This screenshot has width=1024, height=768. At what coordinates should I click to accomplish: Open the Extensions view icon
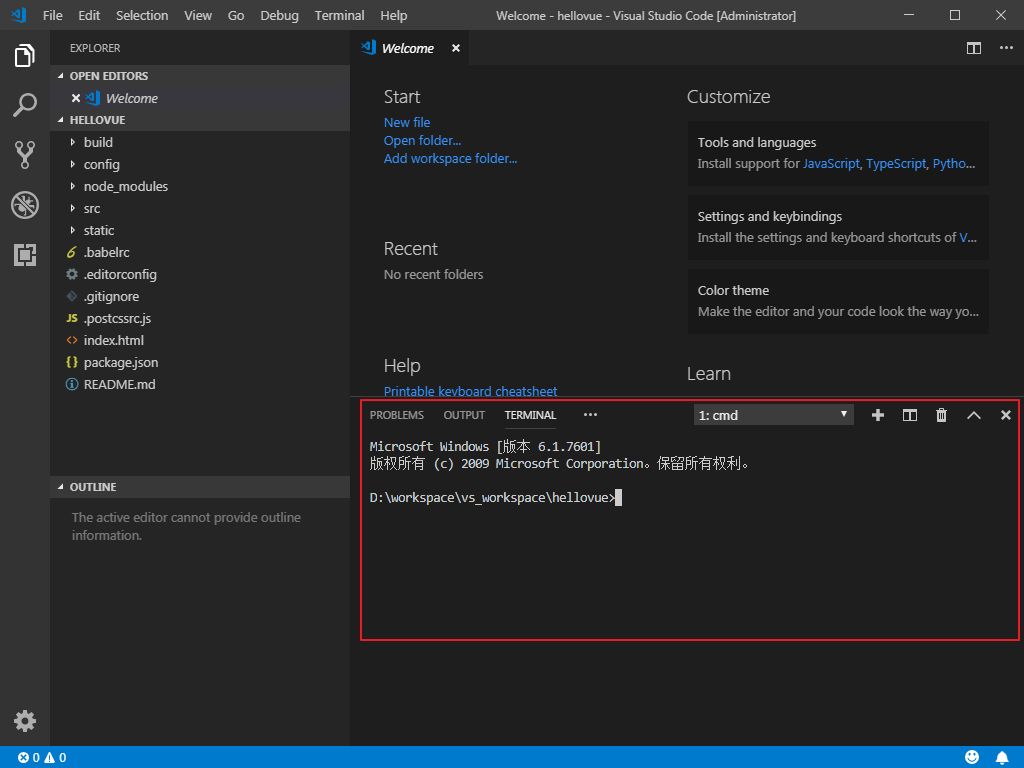tap(25, 255)
